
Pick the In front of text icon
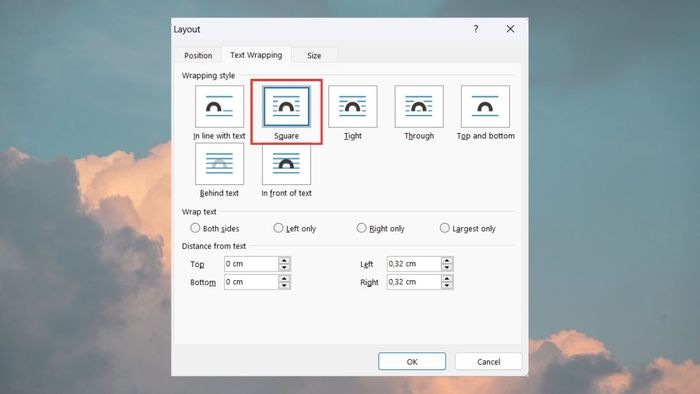[286, 164]
